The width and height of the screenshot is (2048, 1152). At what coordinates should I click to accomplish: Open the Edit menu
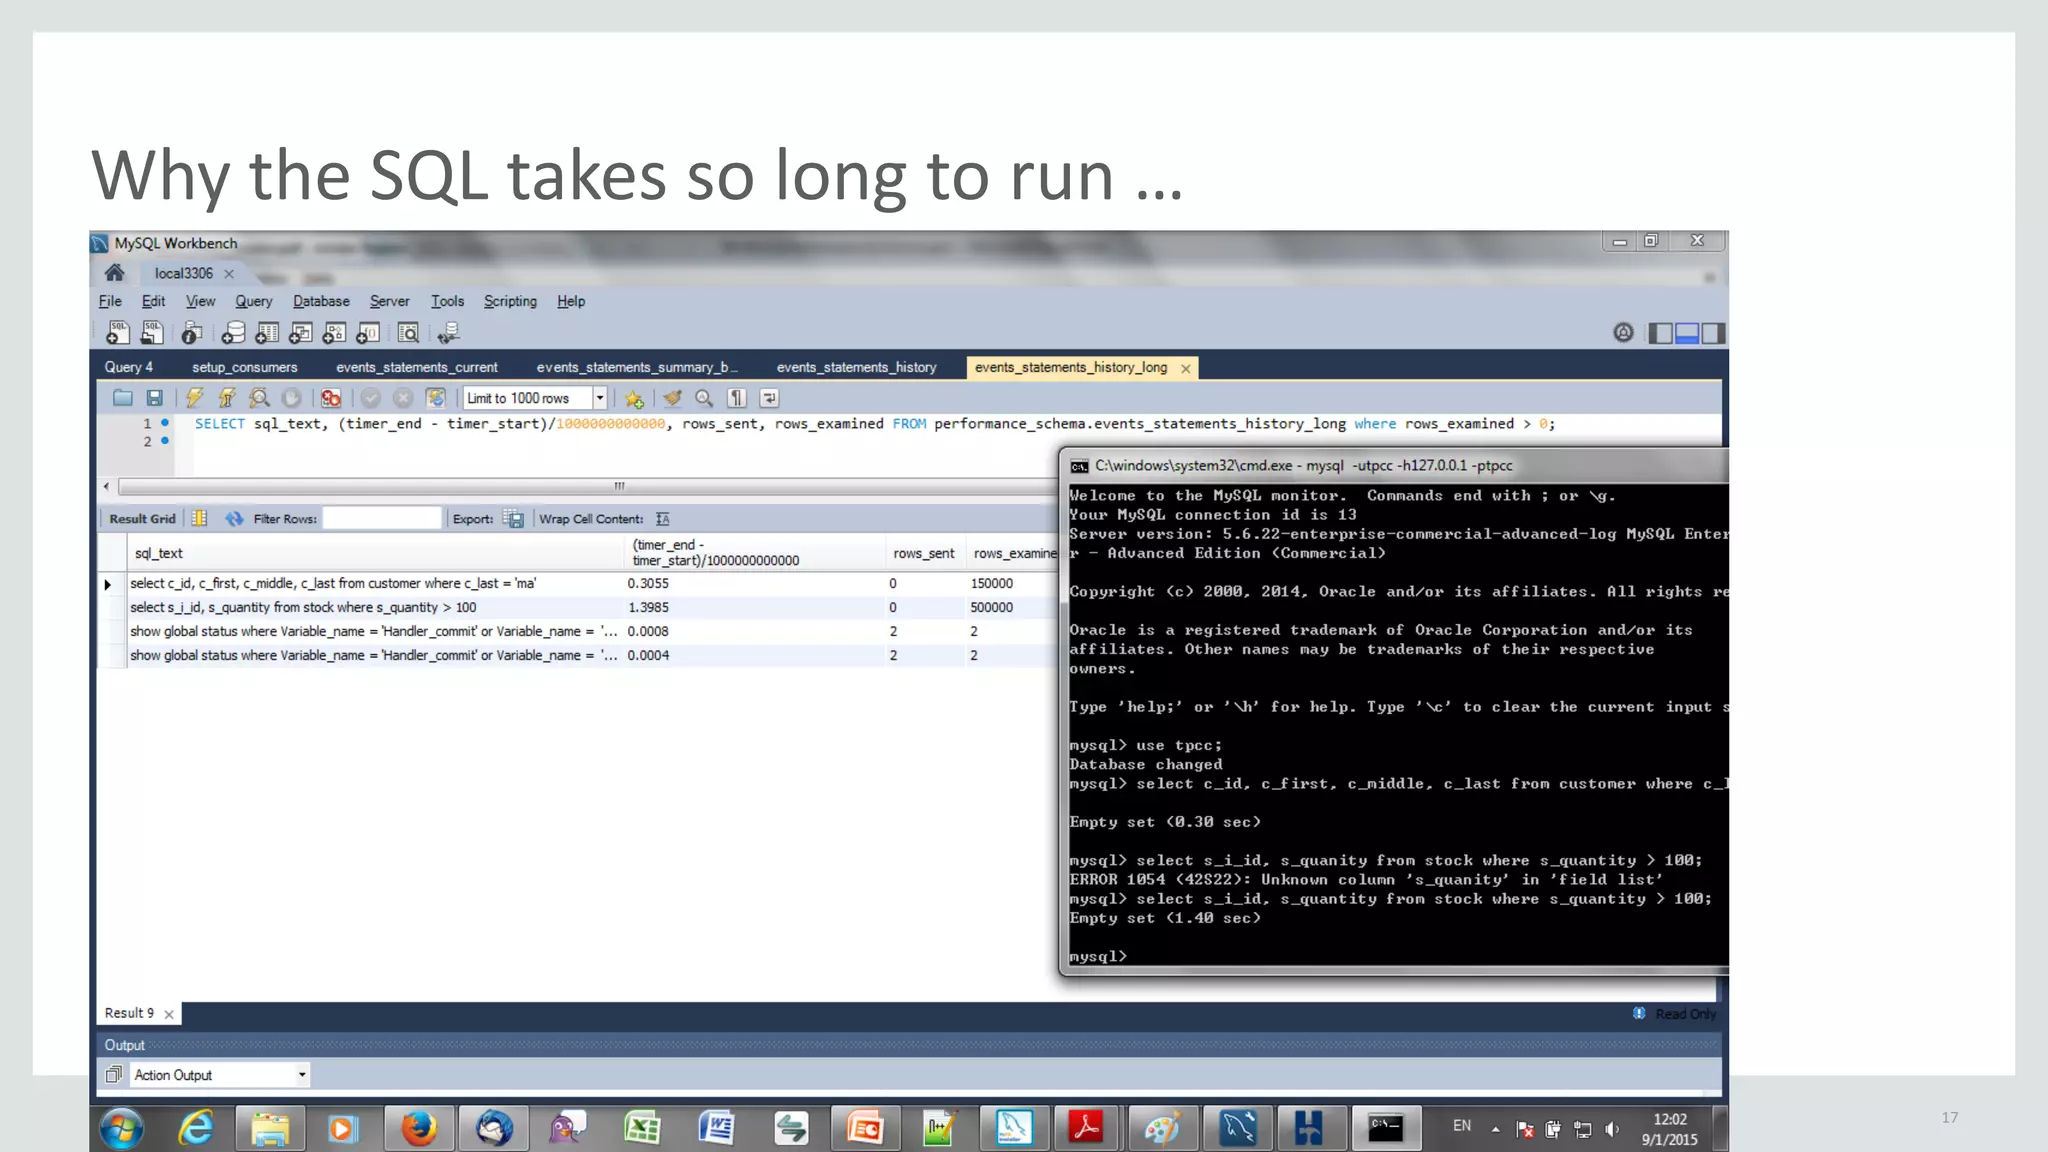pyautogui.click(x=153, y=301)
